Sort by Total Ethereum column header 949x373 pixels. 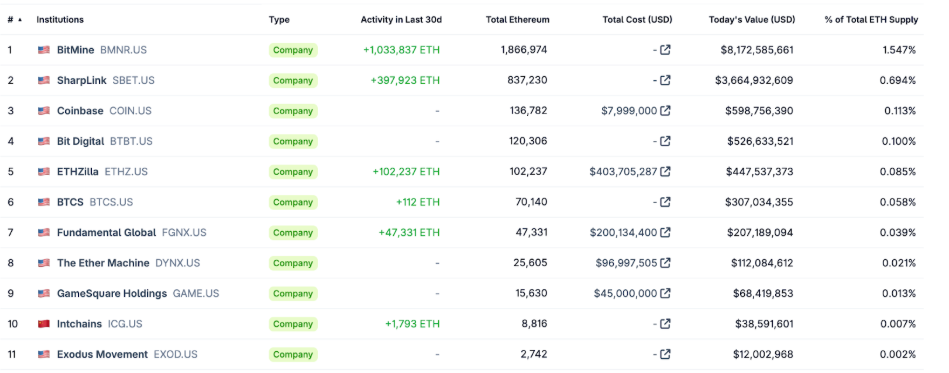(517, 19)
